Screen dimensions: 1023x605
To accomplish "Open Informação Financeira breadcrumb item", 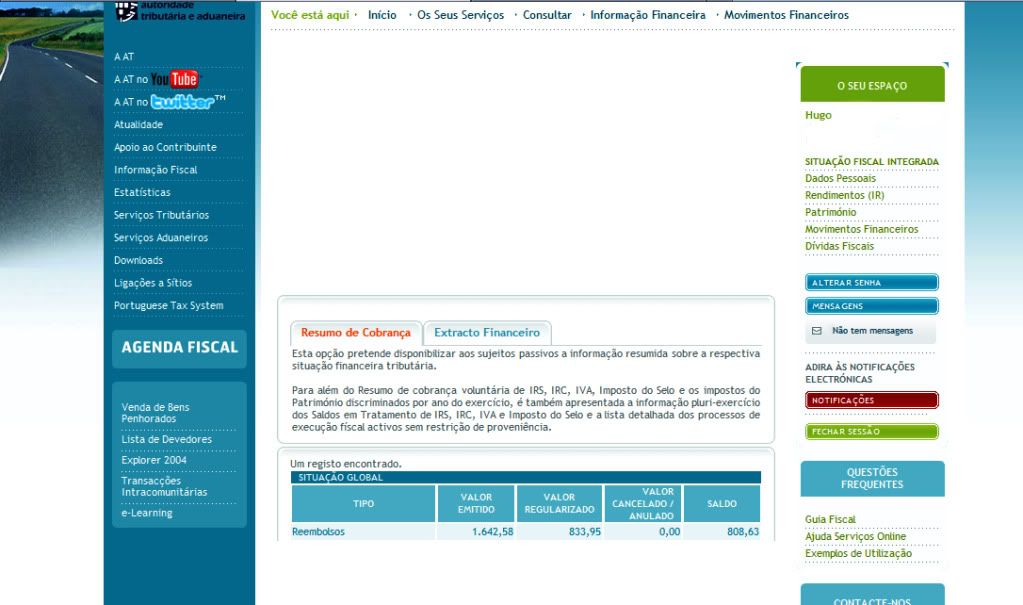I will (x=647, y=15).
